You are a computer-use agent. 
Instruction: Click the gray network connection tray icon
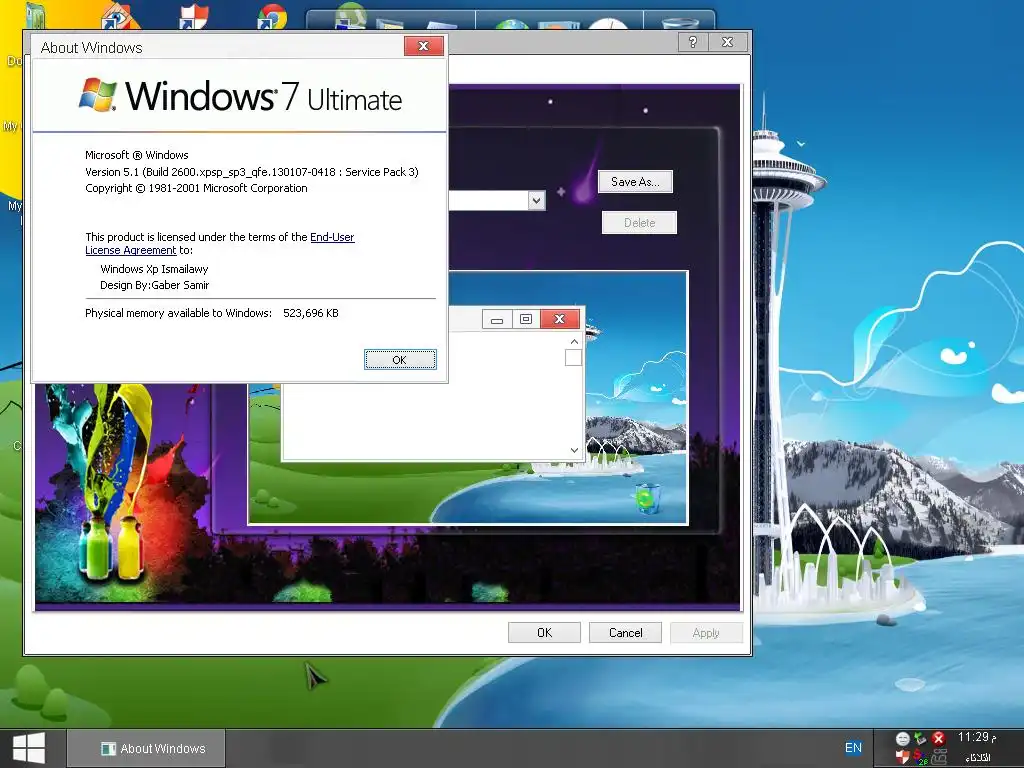point(939,757)
